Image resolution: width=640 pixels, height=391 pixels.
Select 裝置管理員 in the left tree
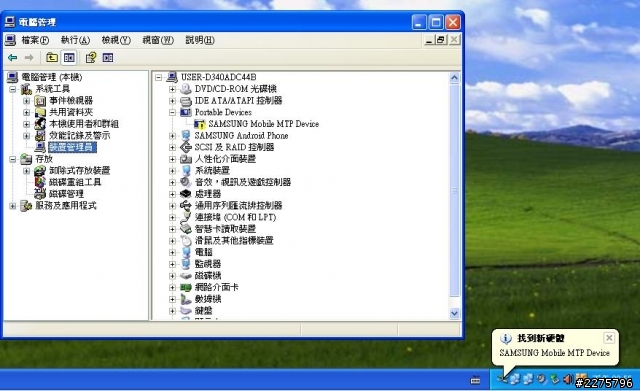[72, 147]
